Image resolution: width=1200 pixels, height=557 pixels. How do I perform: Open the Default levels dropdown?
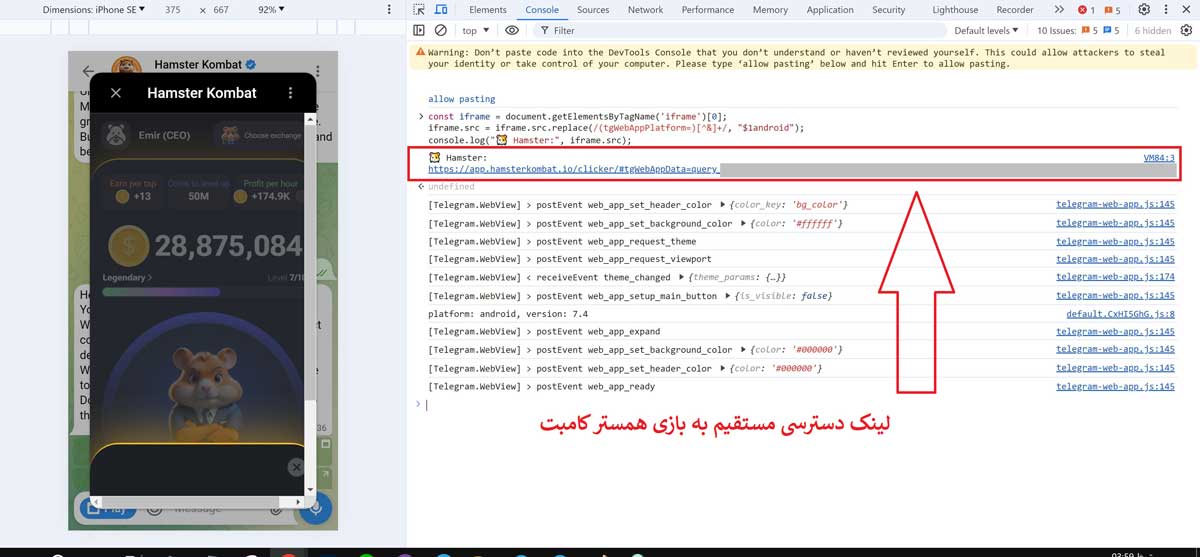(986, 30)
